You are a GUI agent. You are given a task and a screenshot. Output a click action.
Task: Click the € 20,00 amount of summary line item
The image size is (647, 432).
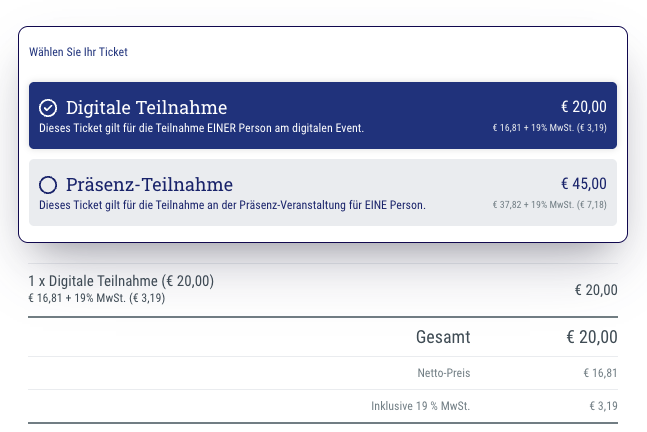click(x=595, y=290)
